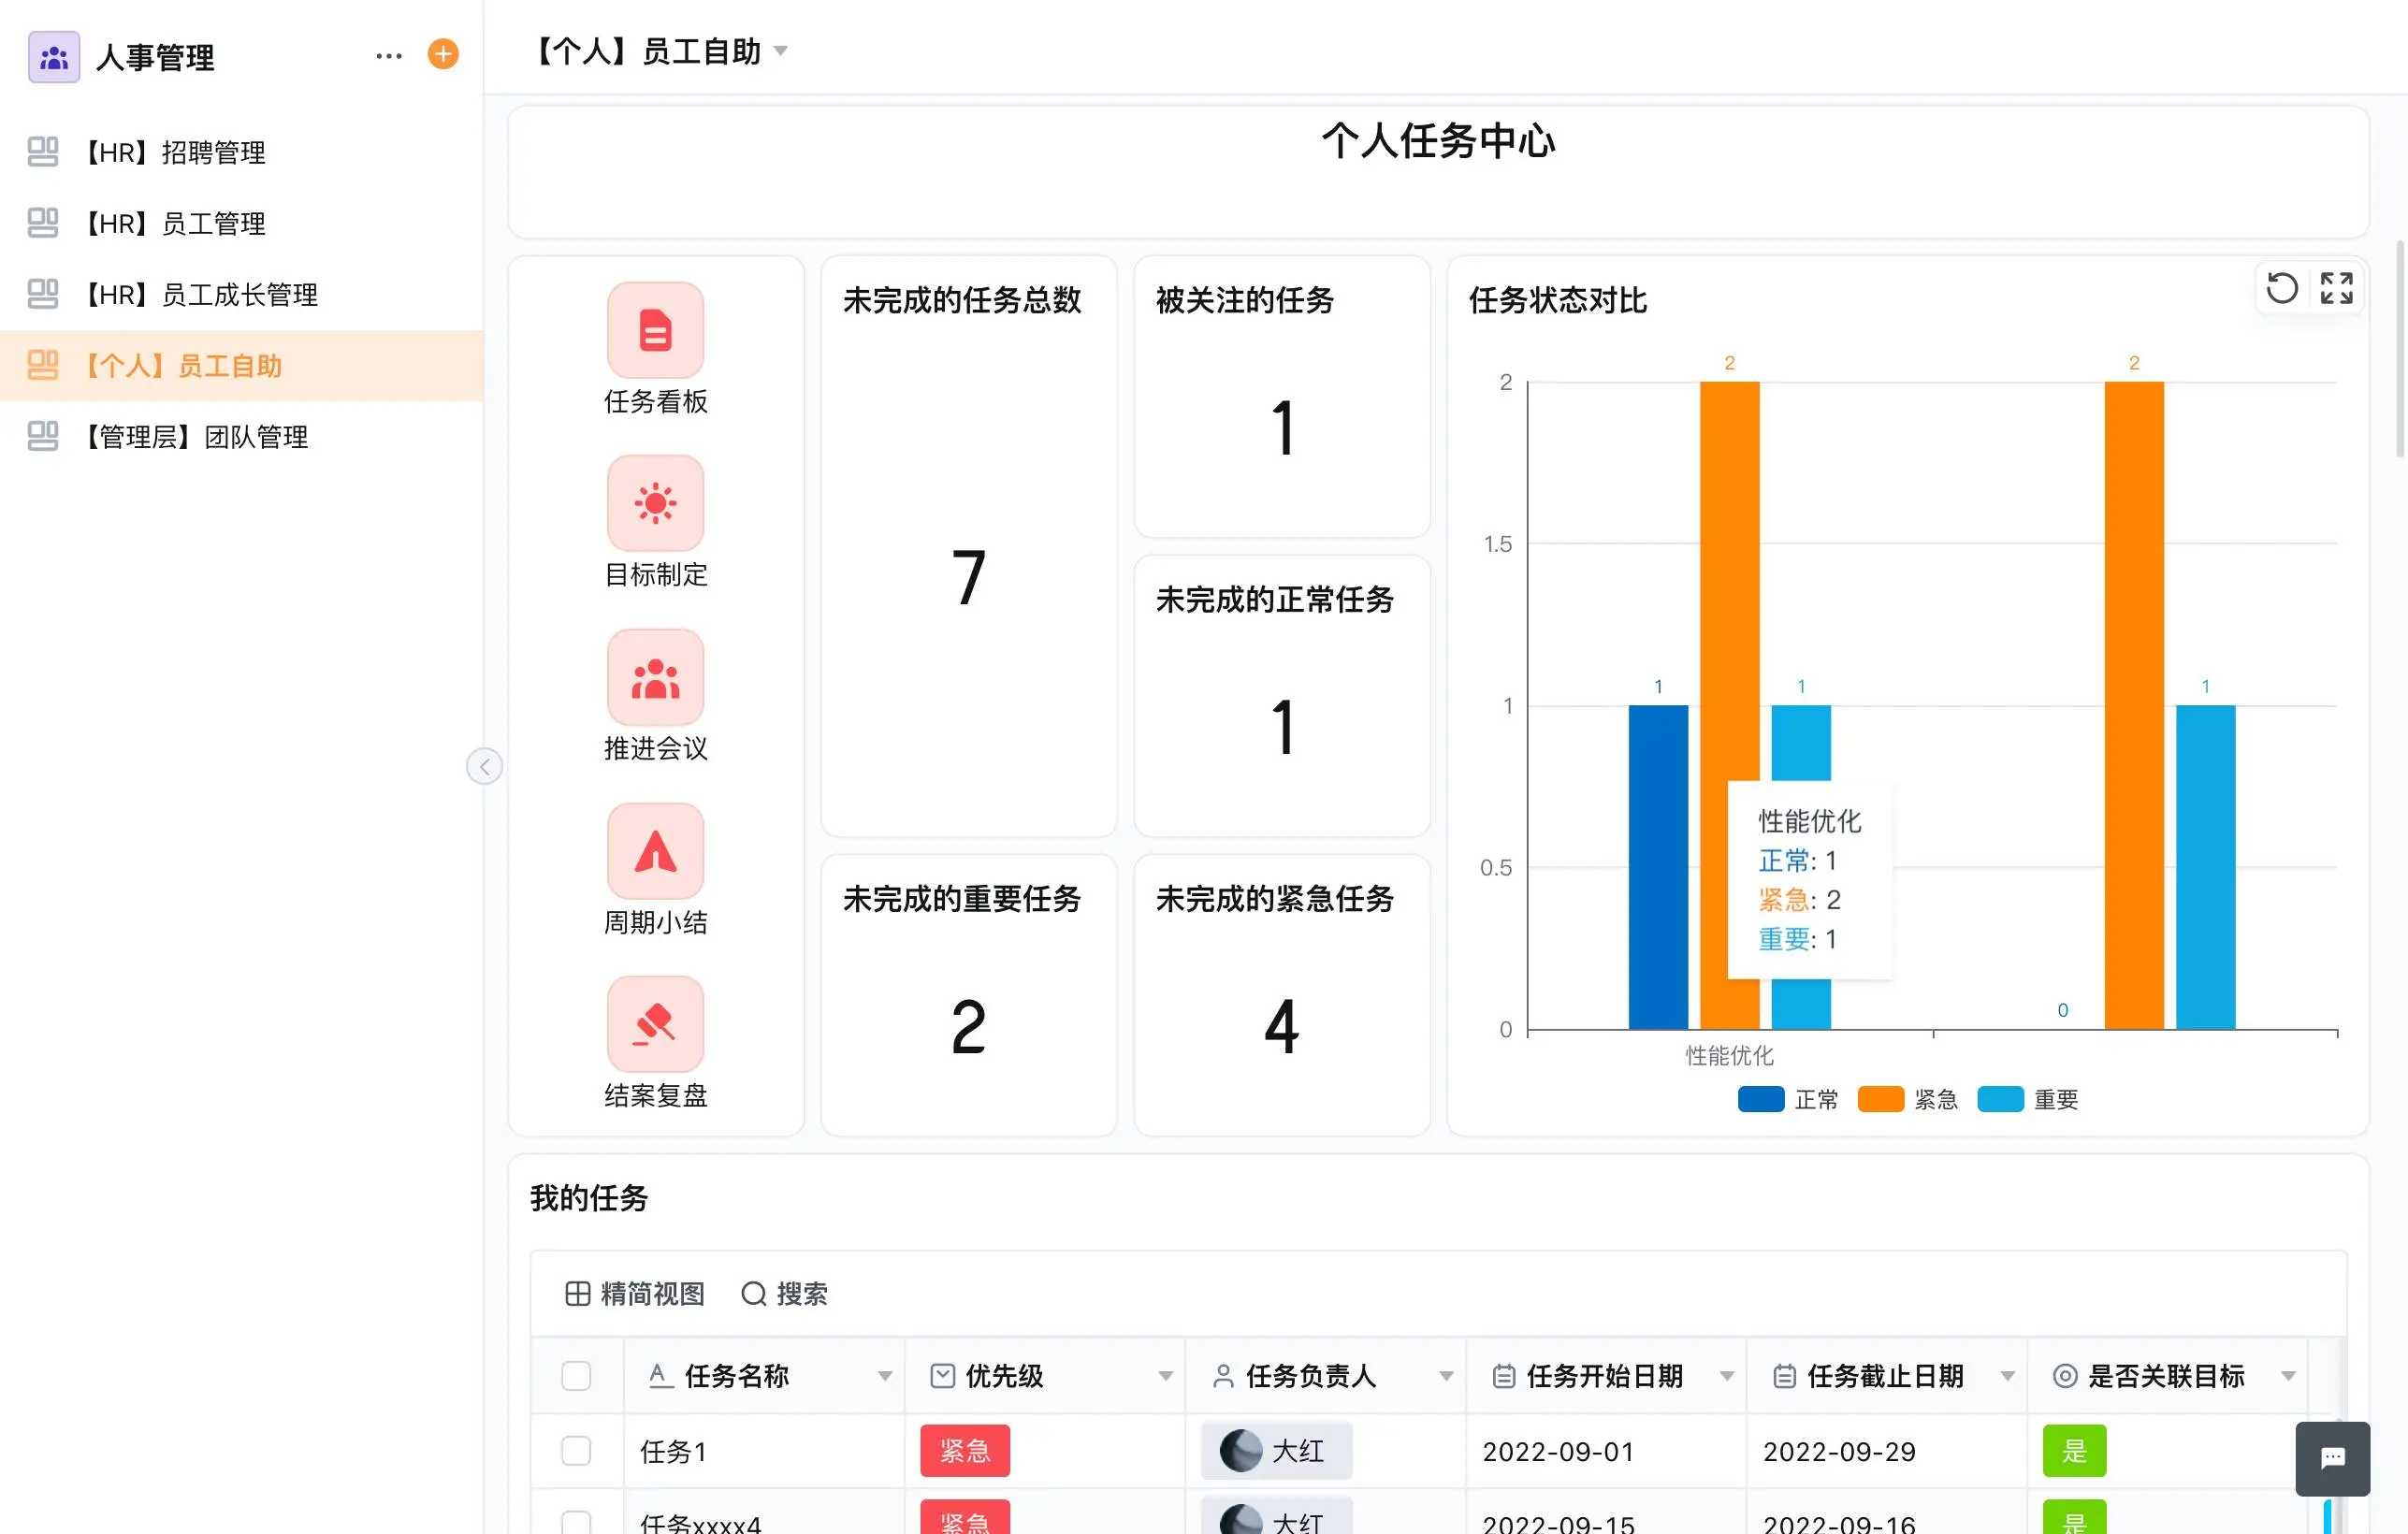Click the page icon beside 【HR】招聘管理
Screen dimensions: 2408x1534
43,152
